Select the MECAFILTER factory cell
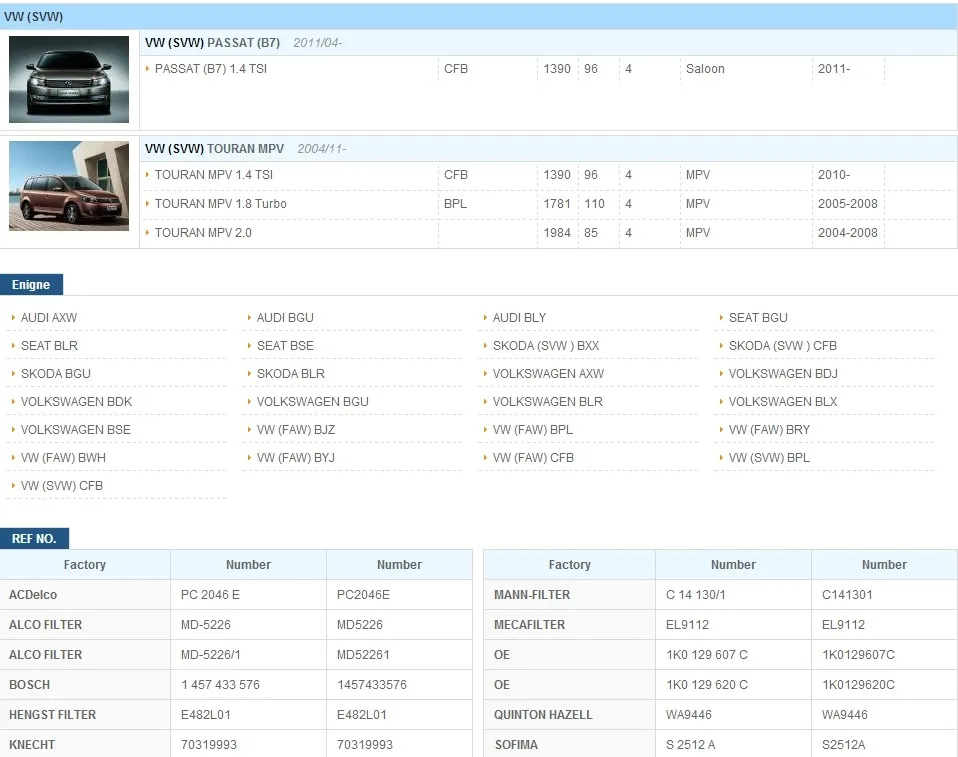This screenshot has width=958, height=757. click(569, 625)
